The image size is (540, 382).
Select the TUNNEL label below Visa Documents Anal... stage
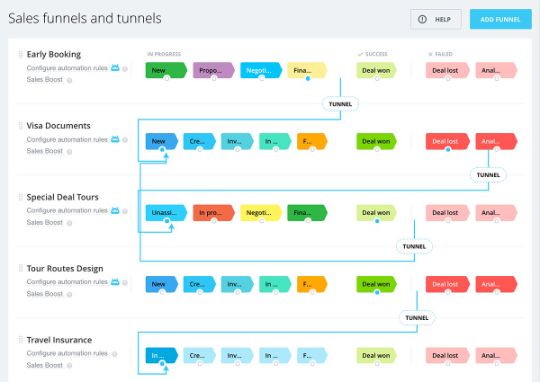[x=488, y=175]
